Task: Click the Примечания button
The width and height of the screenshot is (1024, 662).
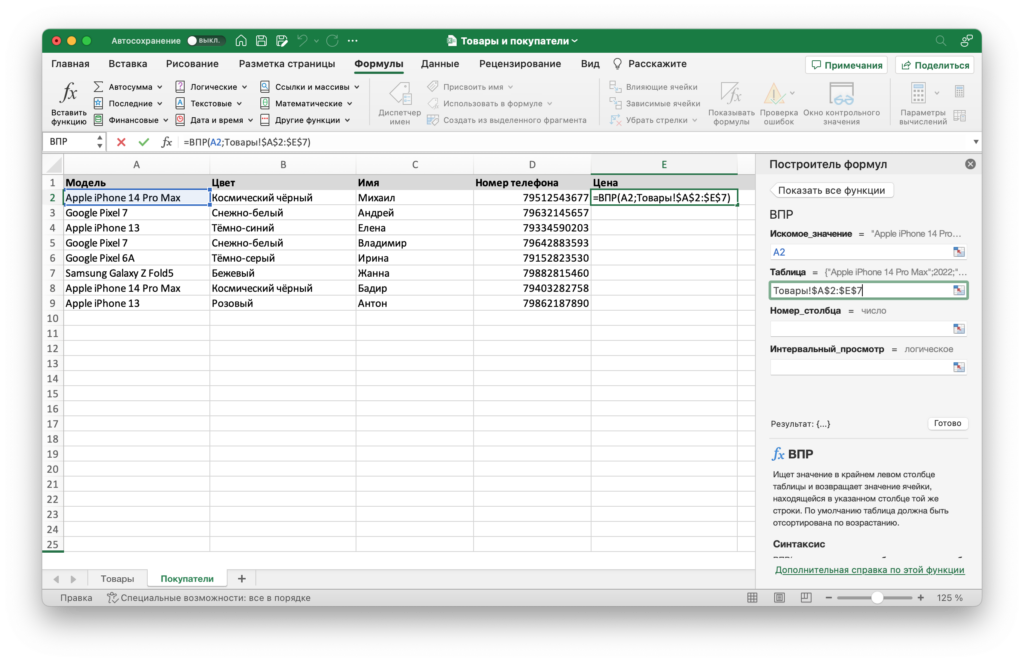Action: point(846,65)
